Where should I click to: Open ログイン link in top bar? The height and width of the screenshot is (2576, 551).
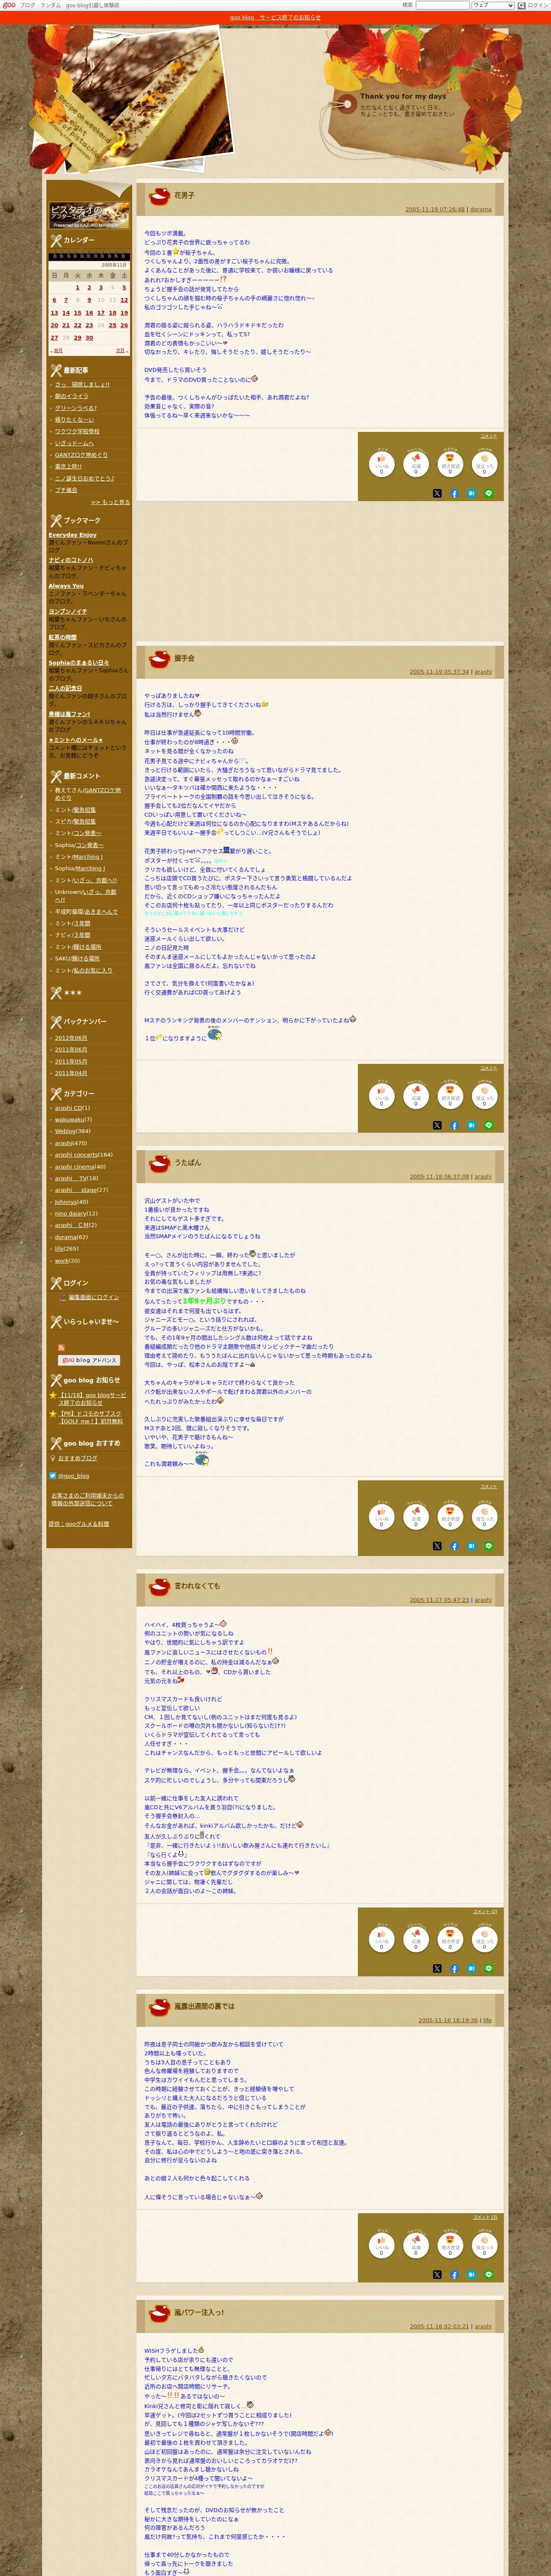click(538, 5)
